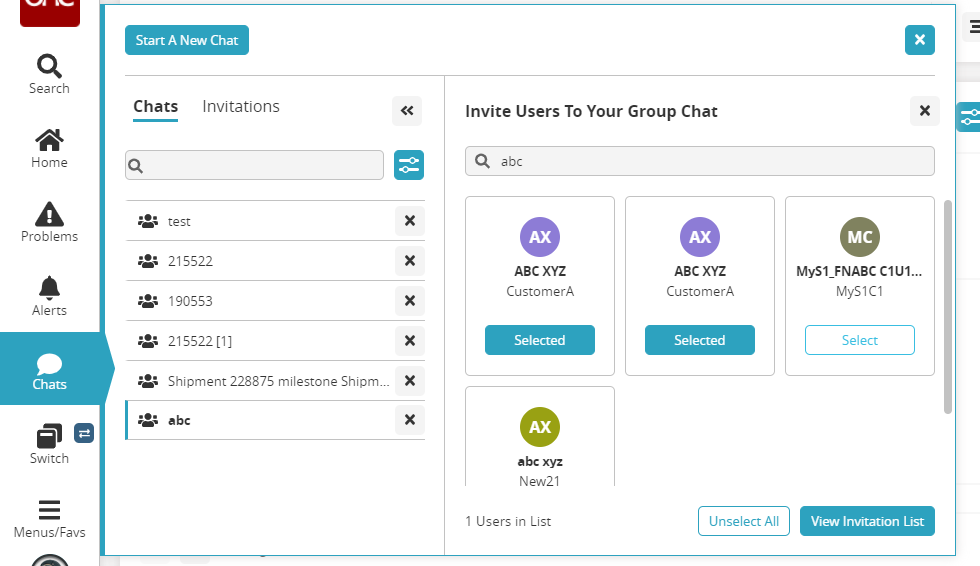Image resolution: width=980 pixels, height=566 pixels.
Task: Deselect the first ABC XYZ CustomerA user
Action: [x=540, y=340]
